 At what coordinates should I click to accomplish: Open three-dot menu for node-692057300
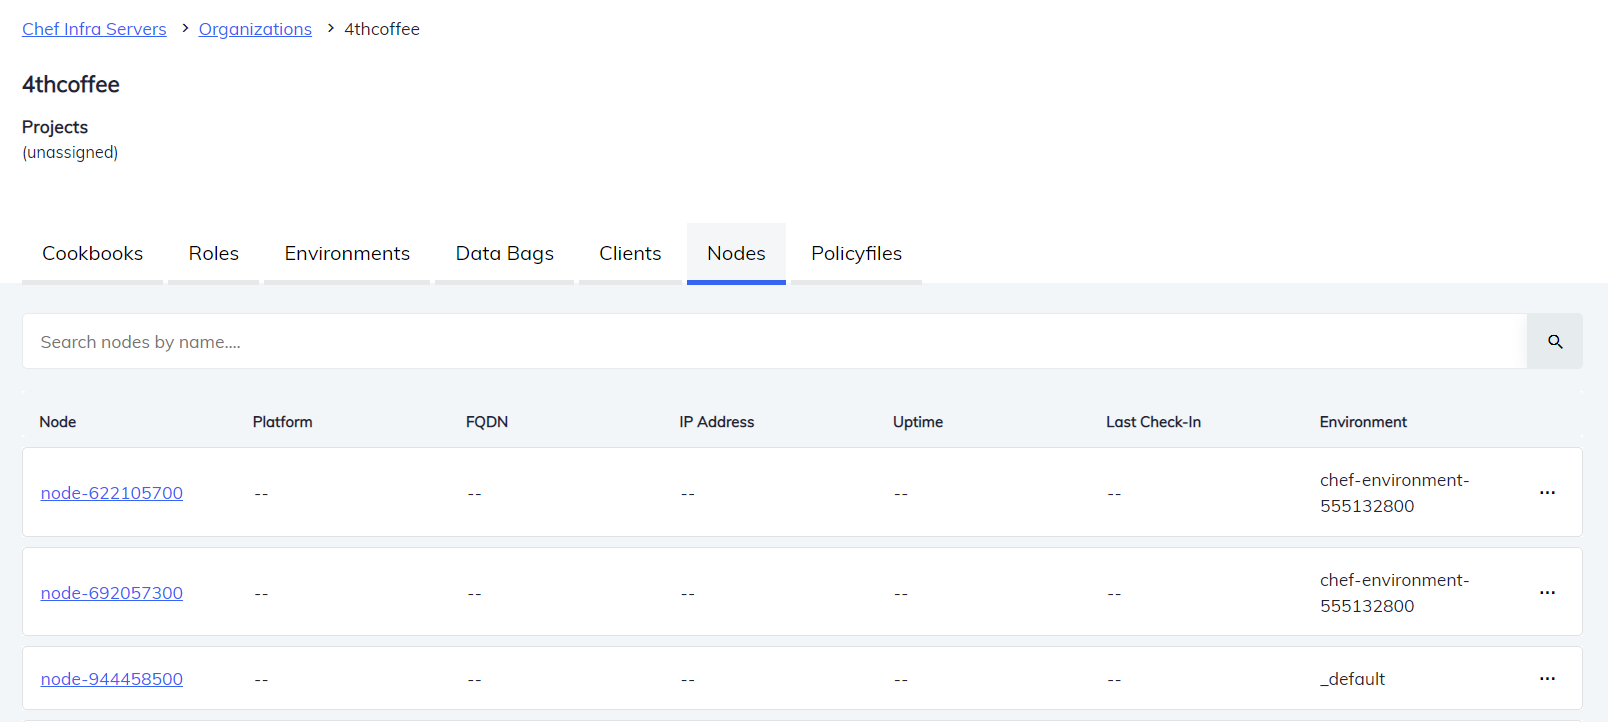click(1547, 593)
